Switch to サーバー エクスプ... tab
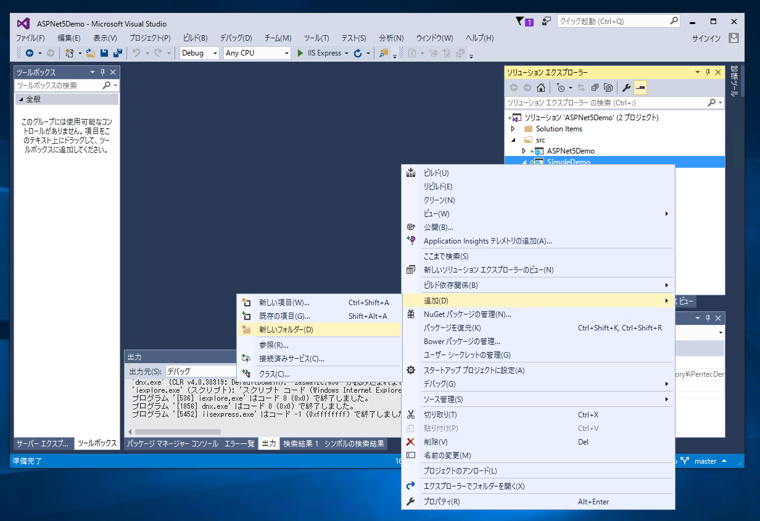The width and height of the screenshot is (760, 521). (x=43, y=443)
